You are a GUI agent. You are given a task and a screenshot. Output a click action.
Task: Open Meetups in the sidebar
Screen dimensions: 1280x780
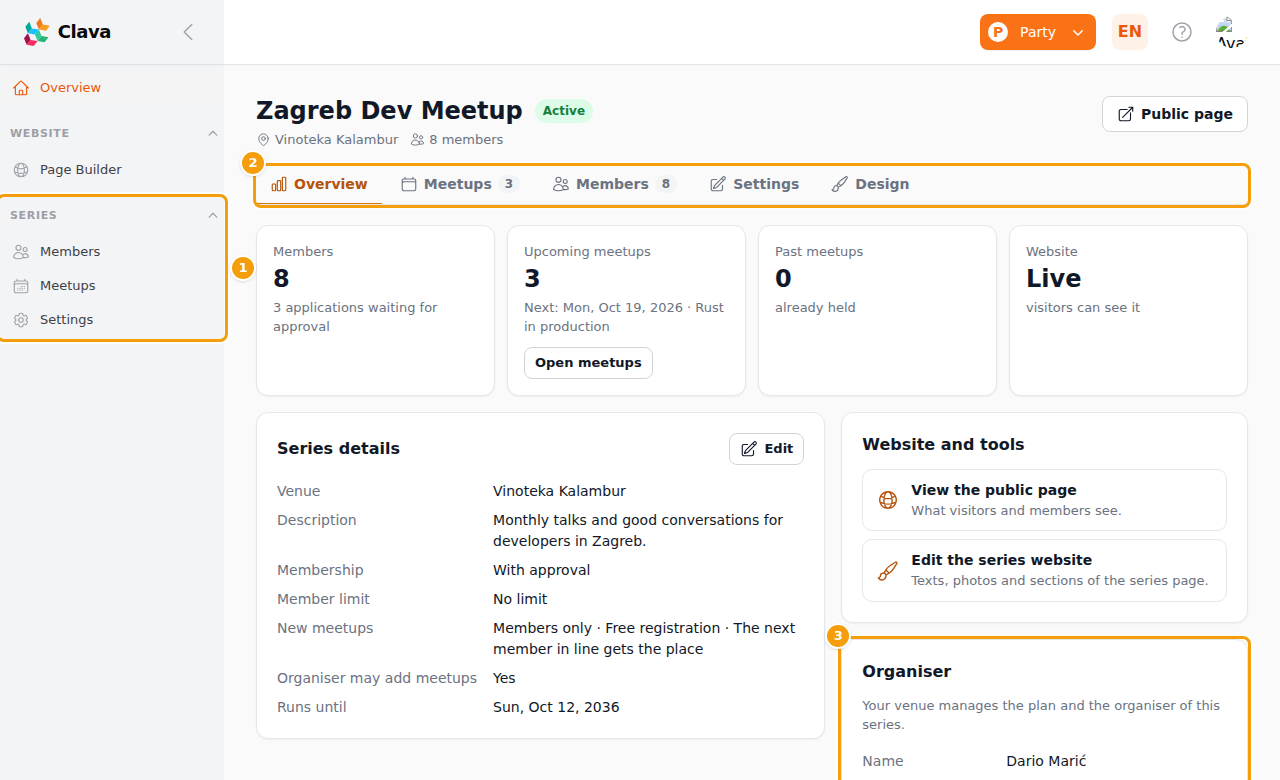[x=112, y=286]
